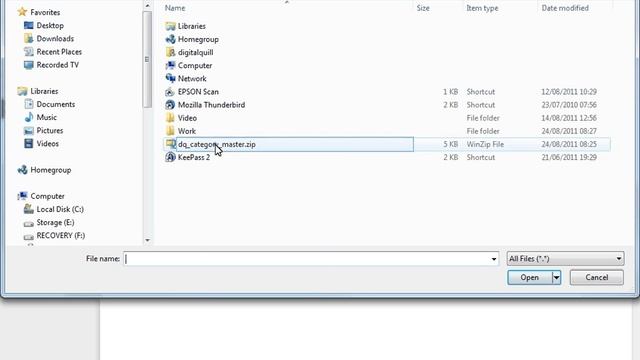The height and width of the screenshot is (360, 640).
Task: Click the RECOVERY (F:) drive icon
Action: [x=29, y=236]
